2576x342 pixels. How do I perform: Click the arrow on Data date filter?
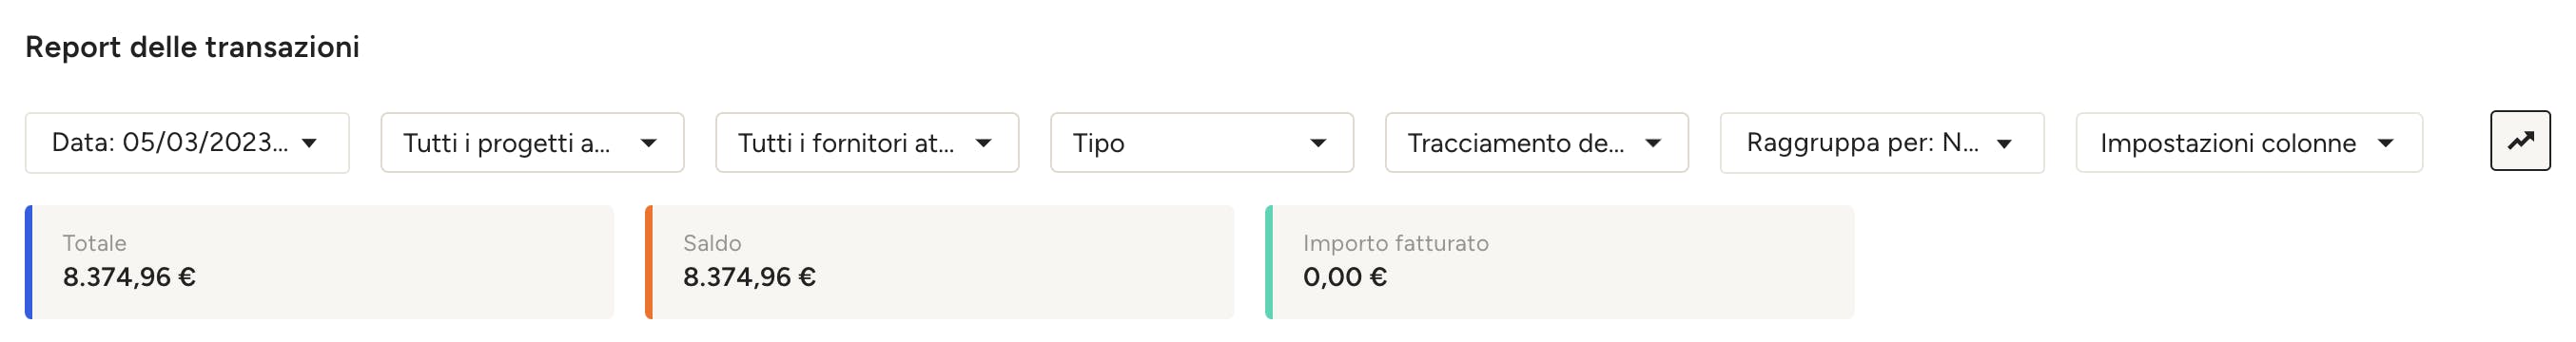pos(310,144)
